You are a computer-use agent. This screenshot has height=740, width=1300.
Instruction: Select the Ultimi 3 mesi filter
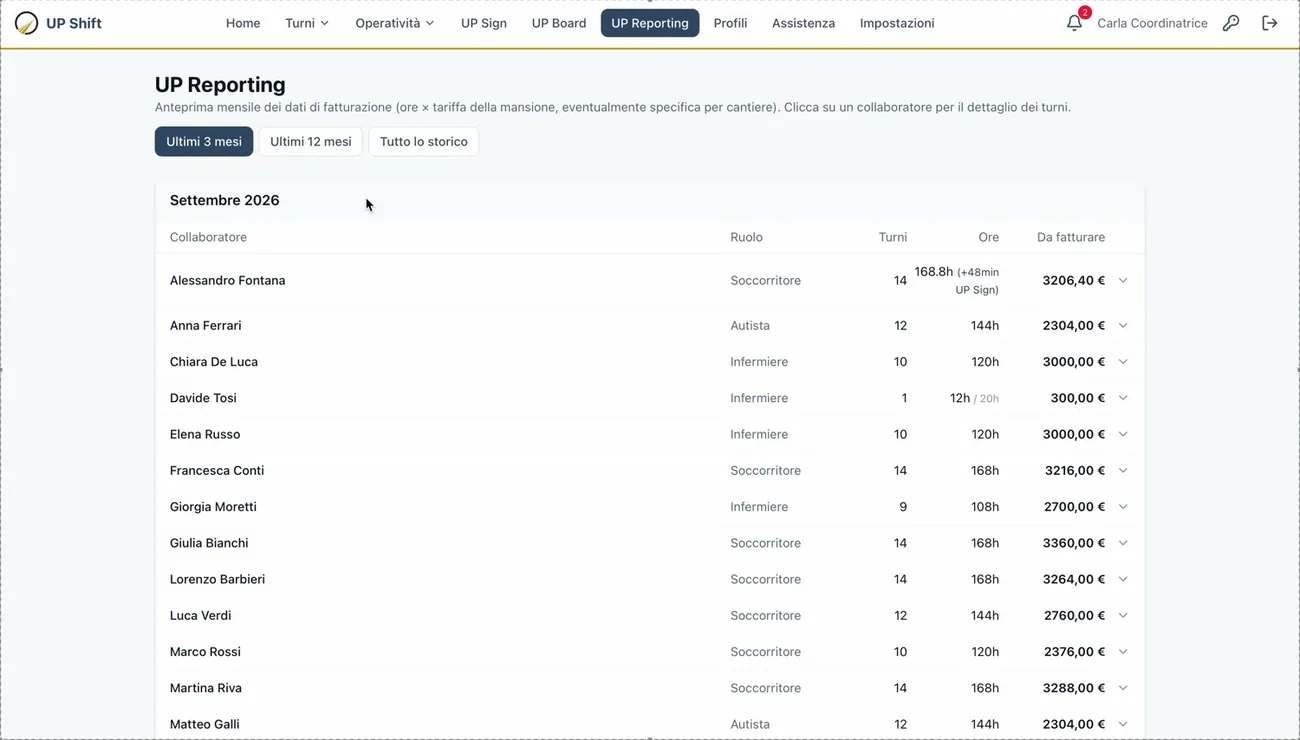[204, 142]
